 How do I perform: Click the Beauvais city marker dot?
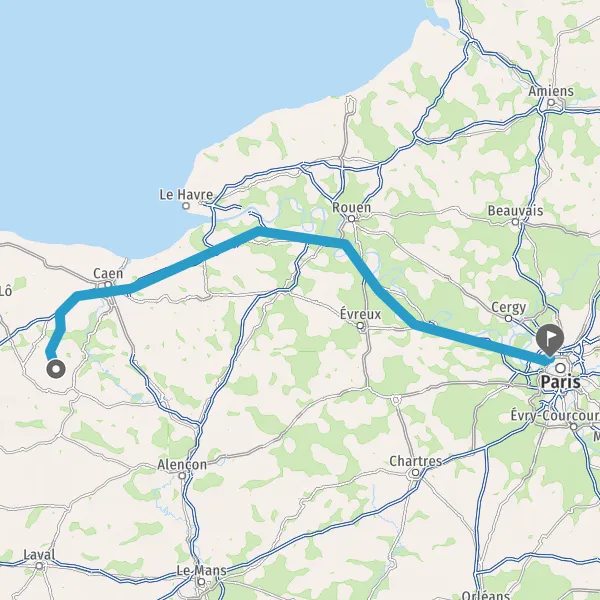tap(515, 222)
